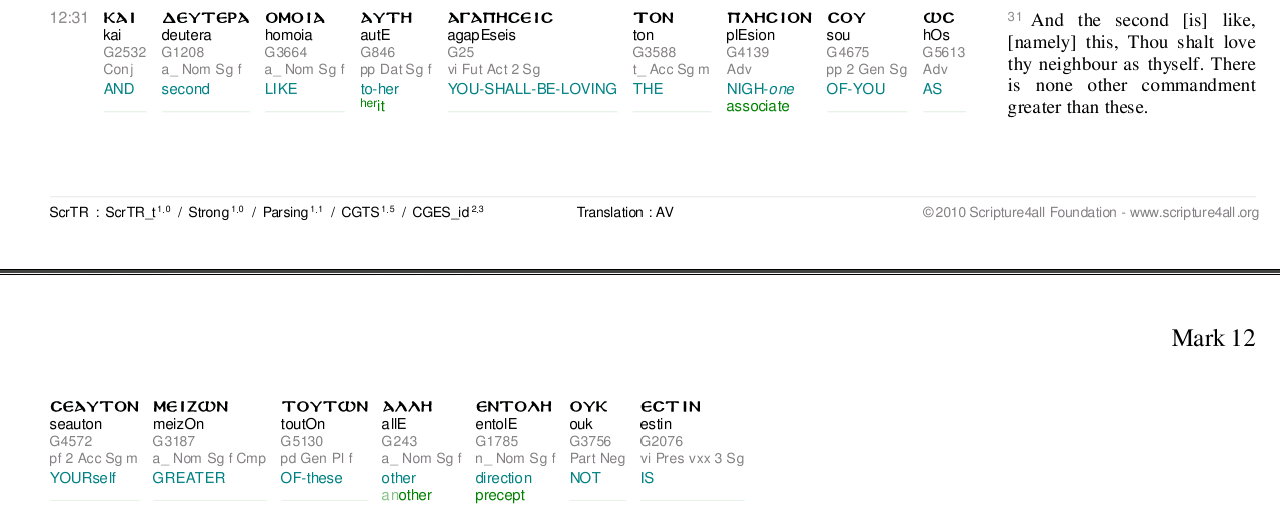The height and width of the screenshot is (510, 1280).
Task: Click the Mark 12 page header
Action: (1212, 338)
